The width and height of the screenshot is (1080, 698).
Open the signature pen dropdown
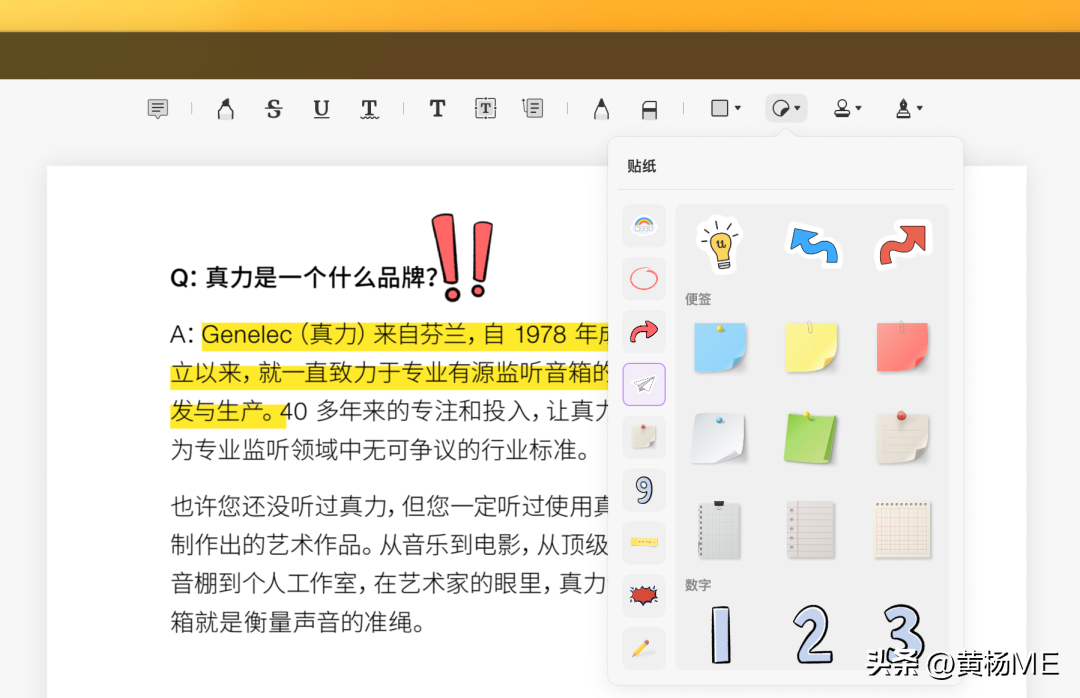[x=908, y=108]
